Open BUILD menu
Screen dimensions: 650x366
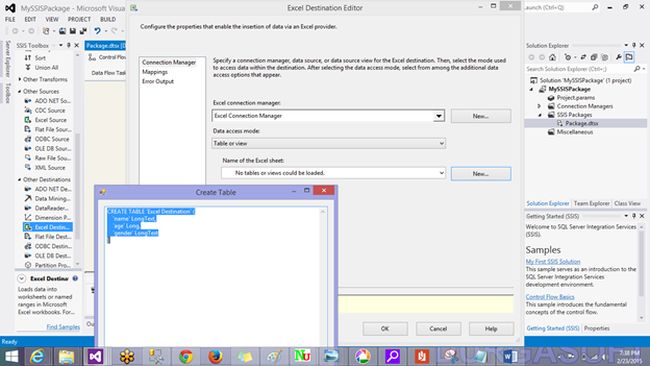click(108, 19)
